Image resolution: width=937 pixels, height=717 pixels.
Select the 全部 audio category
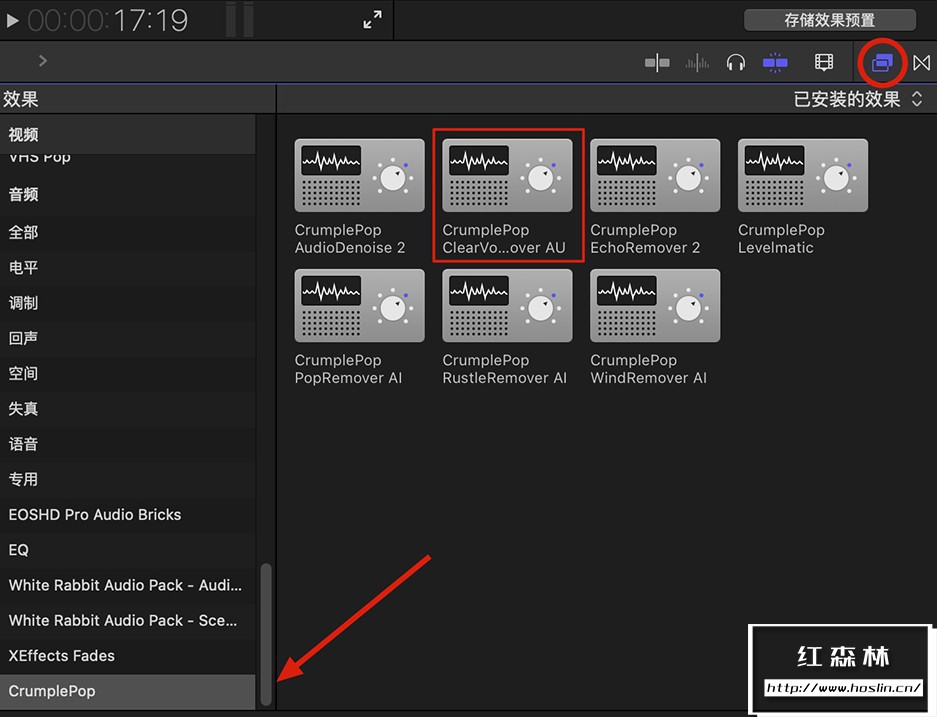pos(128,232)
